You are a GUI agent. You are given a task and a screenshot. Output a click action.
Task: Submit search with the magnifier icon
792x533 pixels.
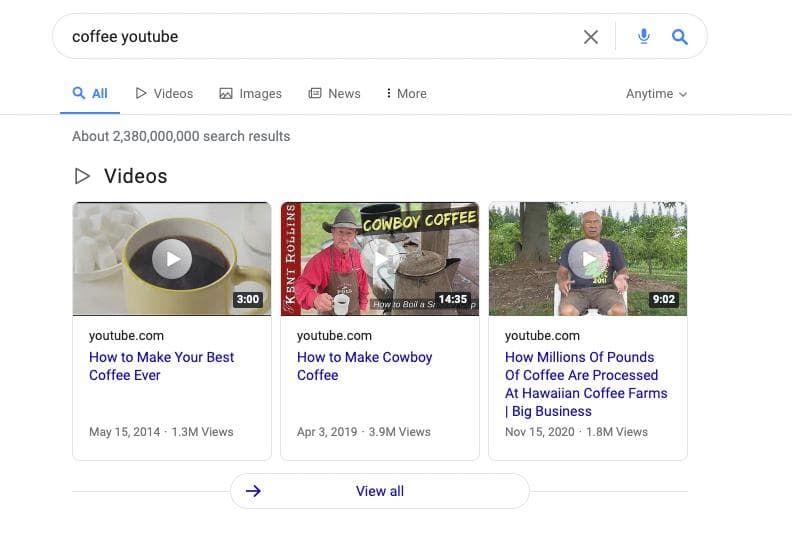[679, 36]
